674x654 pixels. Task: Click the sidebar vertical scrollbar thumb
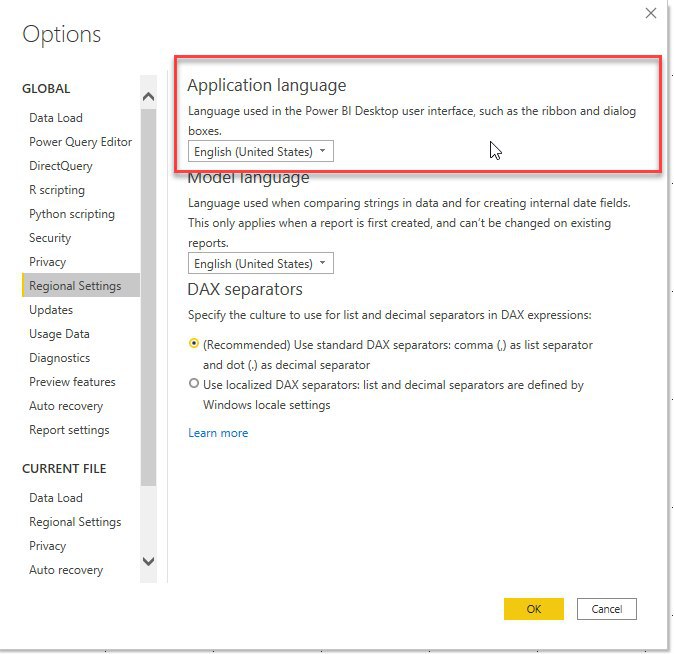[x=148, y=298]
